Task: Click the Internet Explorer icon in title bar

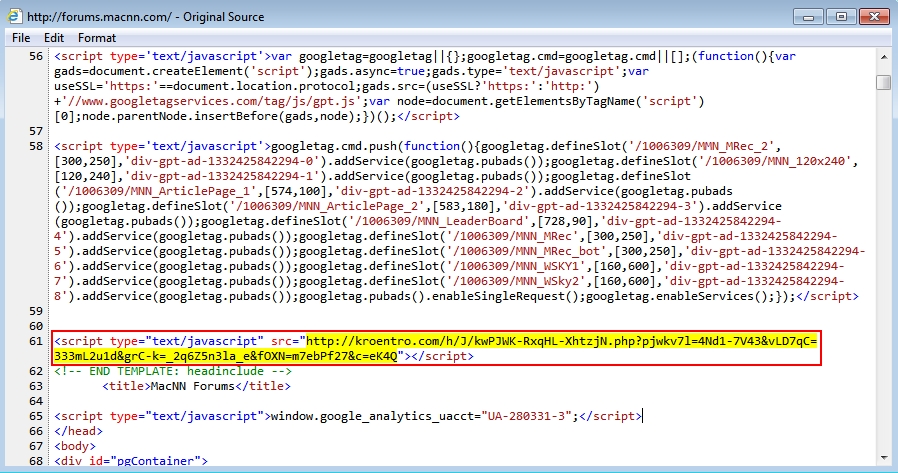Action: click(x=14, y=16)
